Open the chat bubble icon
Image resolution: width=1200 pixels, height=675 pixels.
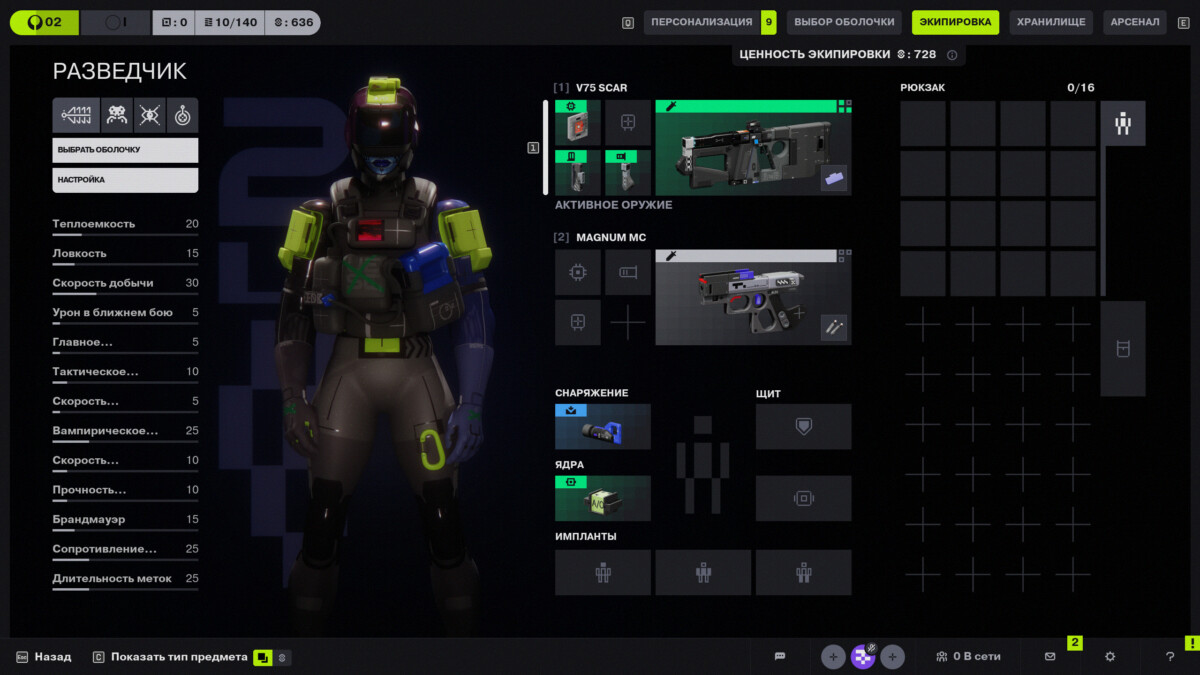pos(780,657)
